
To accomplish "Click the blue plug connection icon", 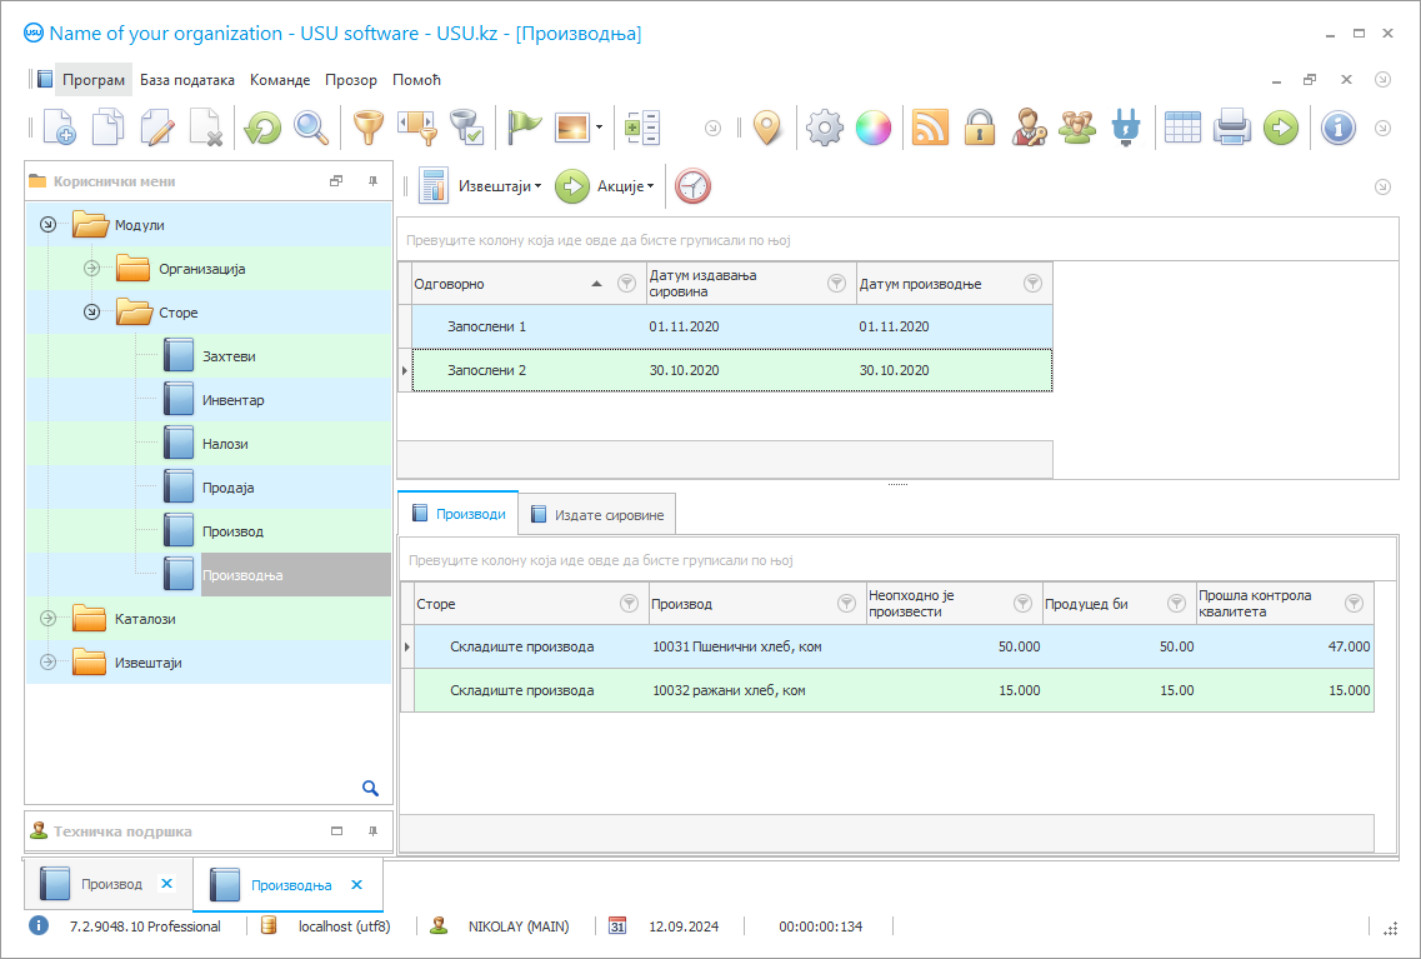I will click(1126, 127).
